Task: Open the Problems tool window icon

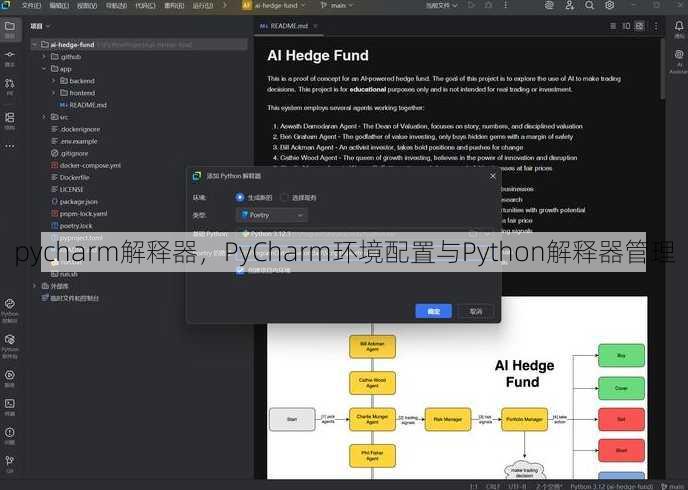Action: coord(10,433)
